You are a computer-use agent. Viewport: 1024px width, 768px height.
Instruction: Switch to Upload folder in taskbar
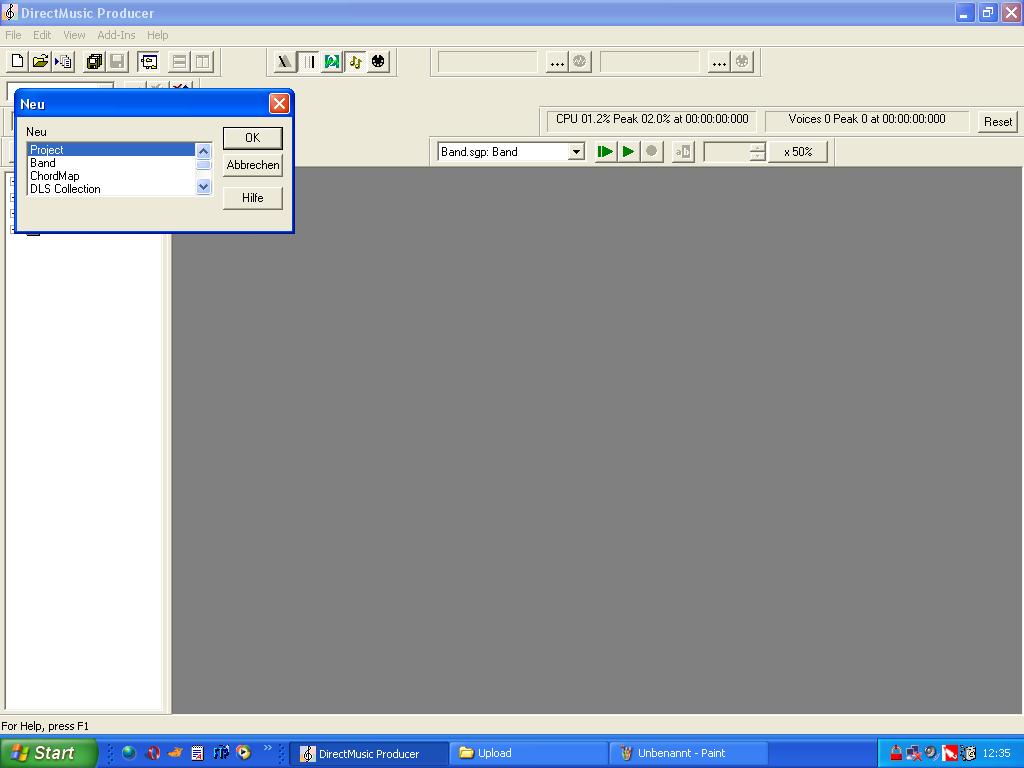pos(528,753)
